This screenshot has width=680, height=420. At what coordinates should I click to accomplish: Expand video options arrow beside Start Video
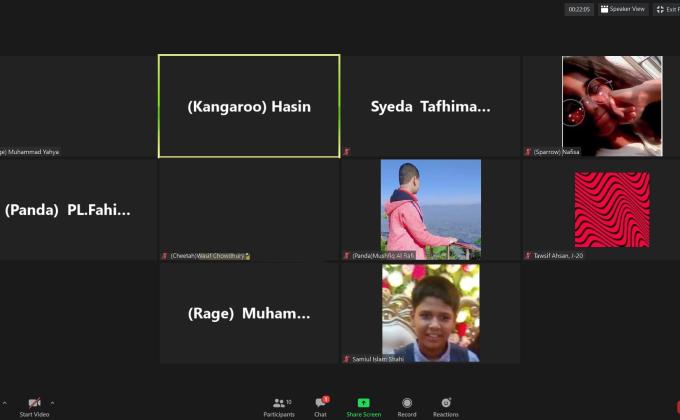(52, 402)
